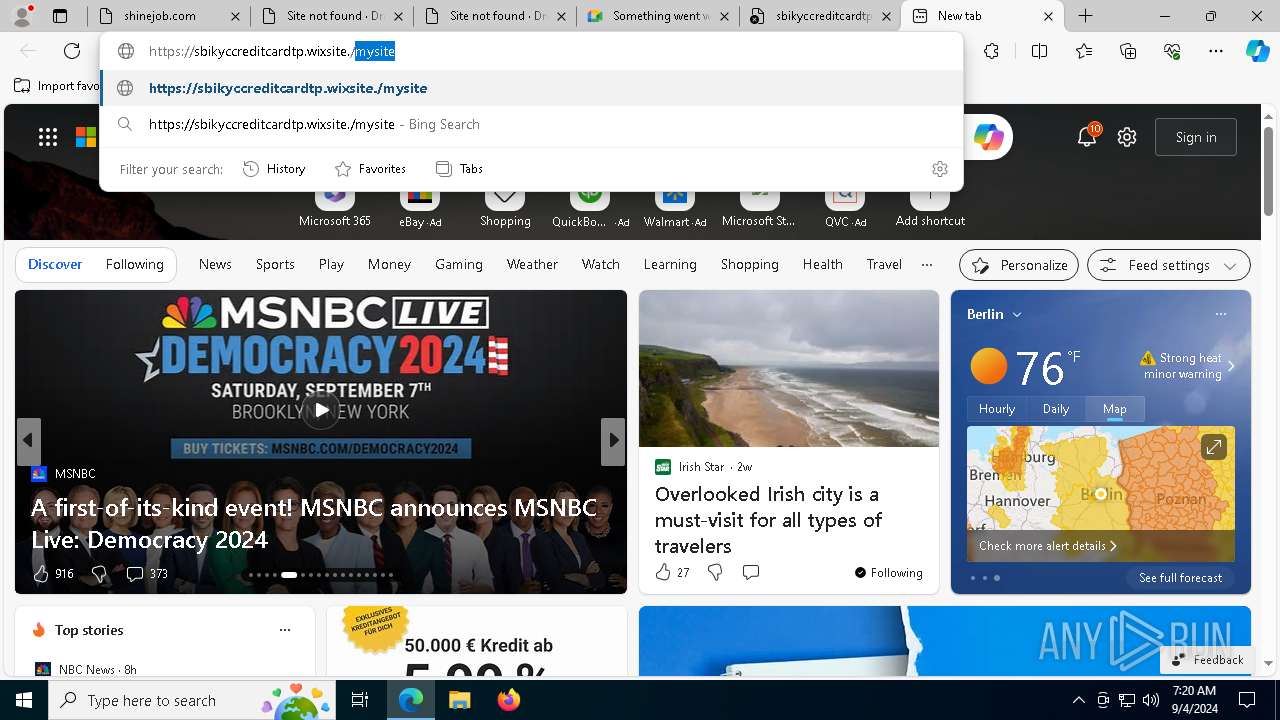Switch to the Something went wrong tab

click(660, 16)
